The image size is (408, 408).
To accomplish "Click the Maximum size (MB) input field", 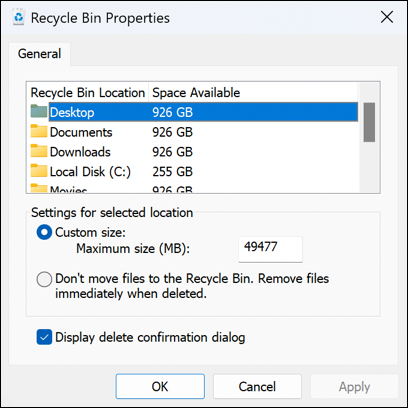I will (x=270, y=249).
